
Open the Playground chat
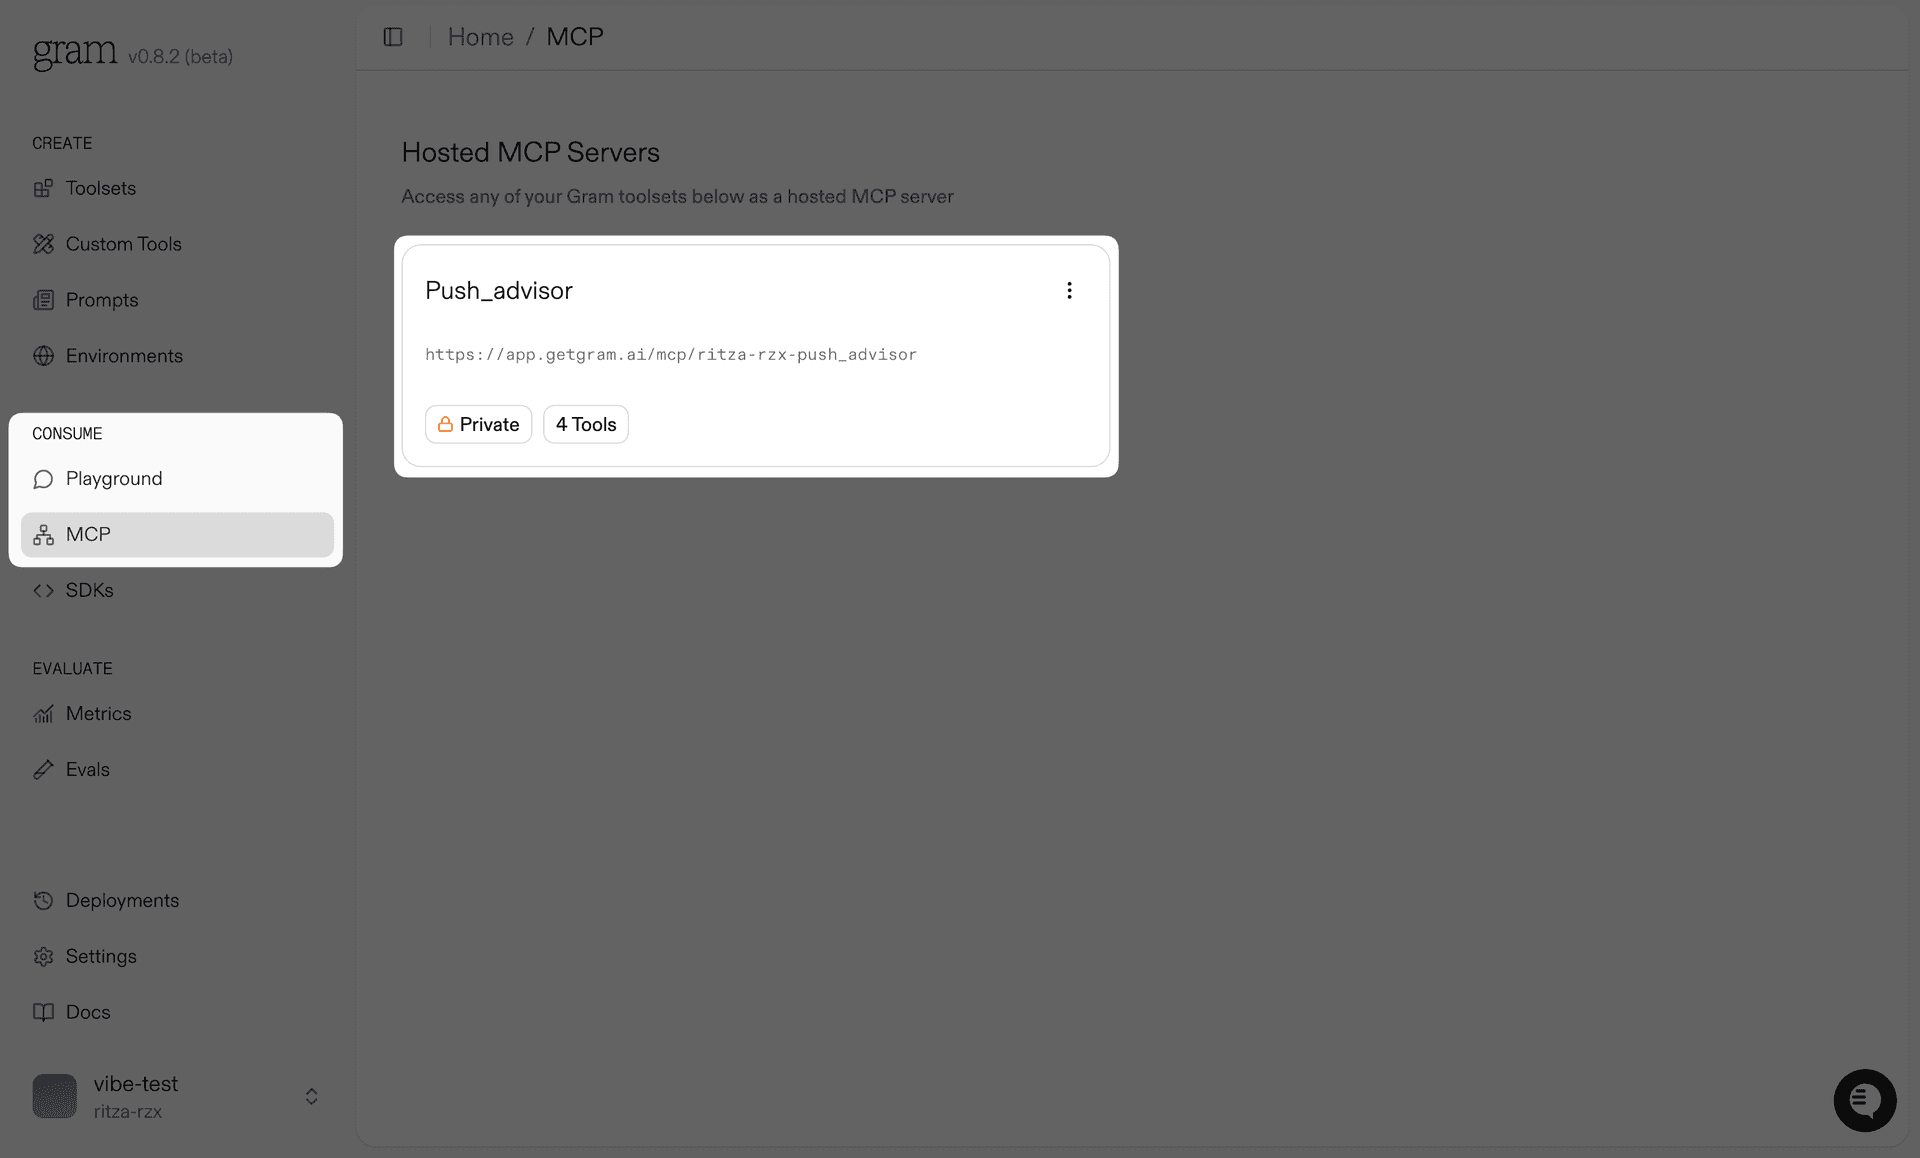(113, 479)
